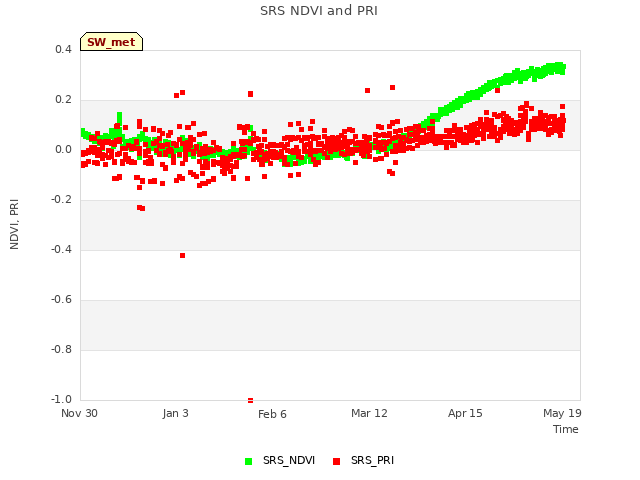Screen dimensions: 640x480
Task: Click the -0.2 y-axis tick label
Action: pos(61,200)
